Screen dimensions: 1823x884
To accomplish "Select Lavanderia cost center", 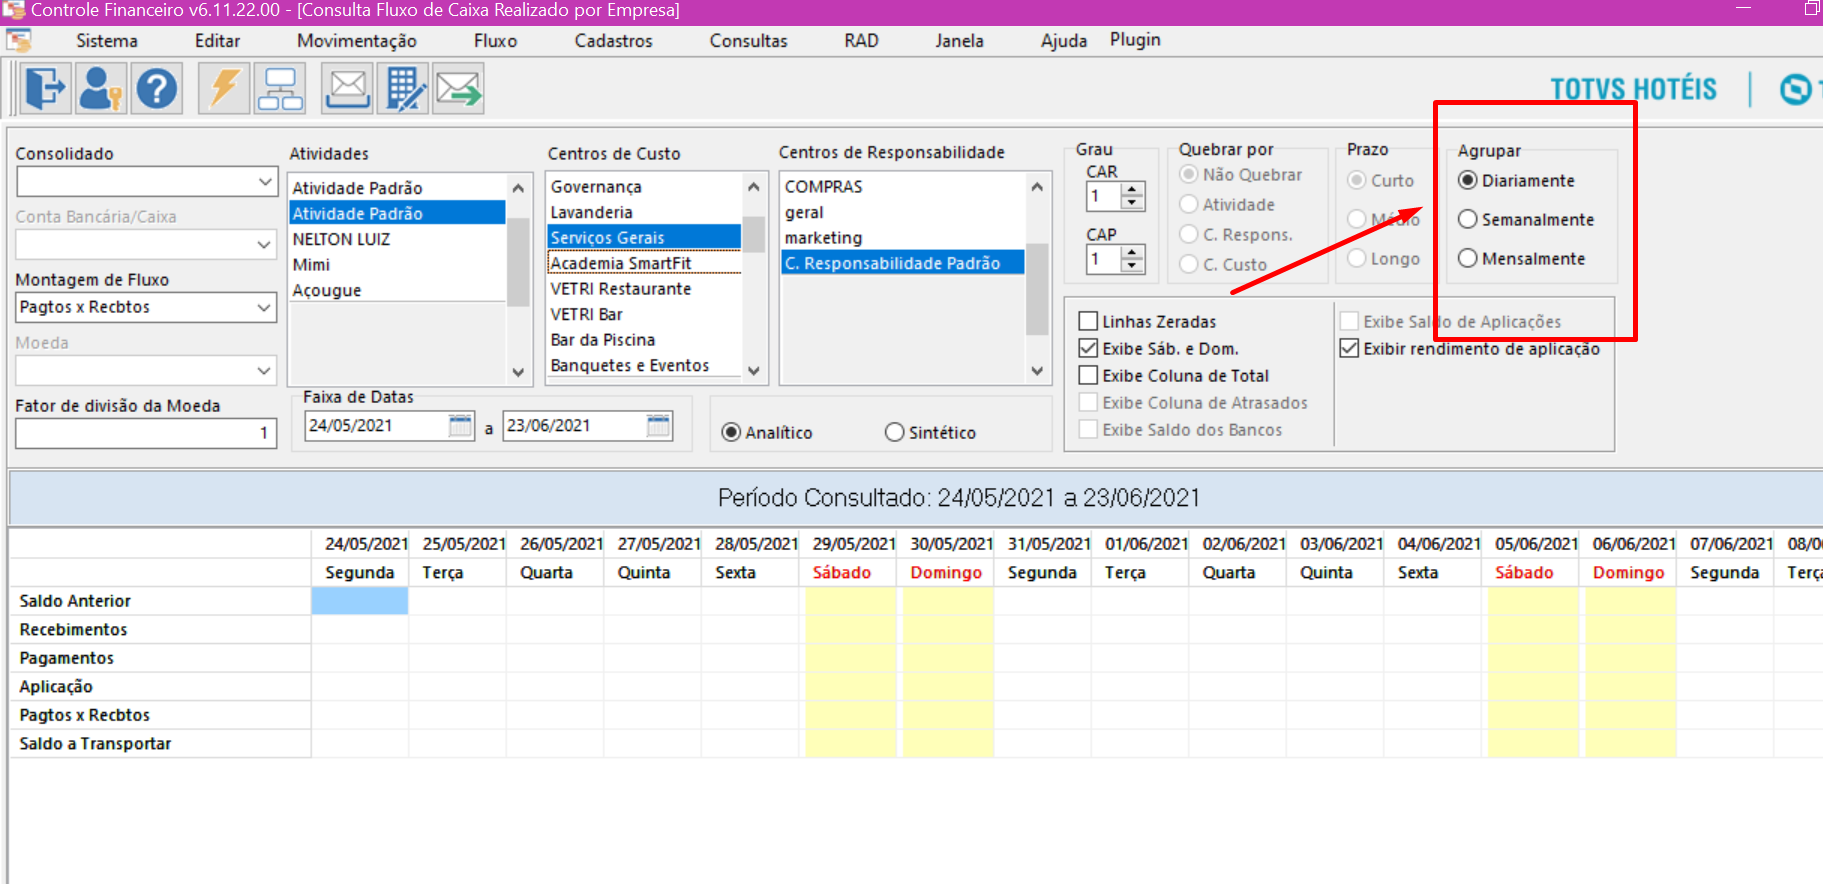I will coord(644,213).
